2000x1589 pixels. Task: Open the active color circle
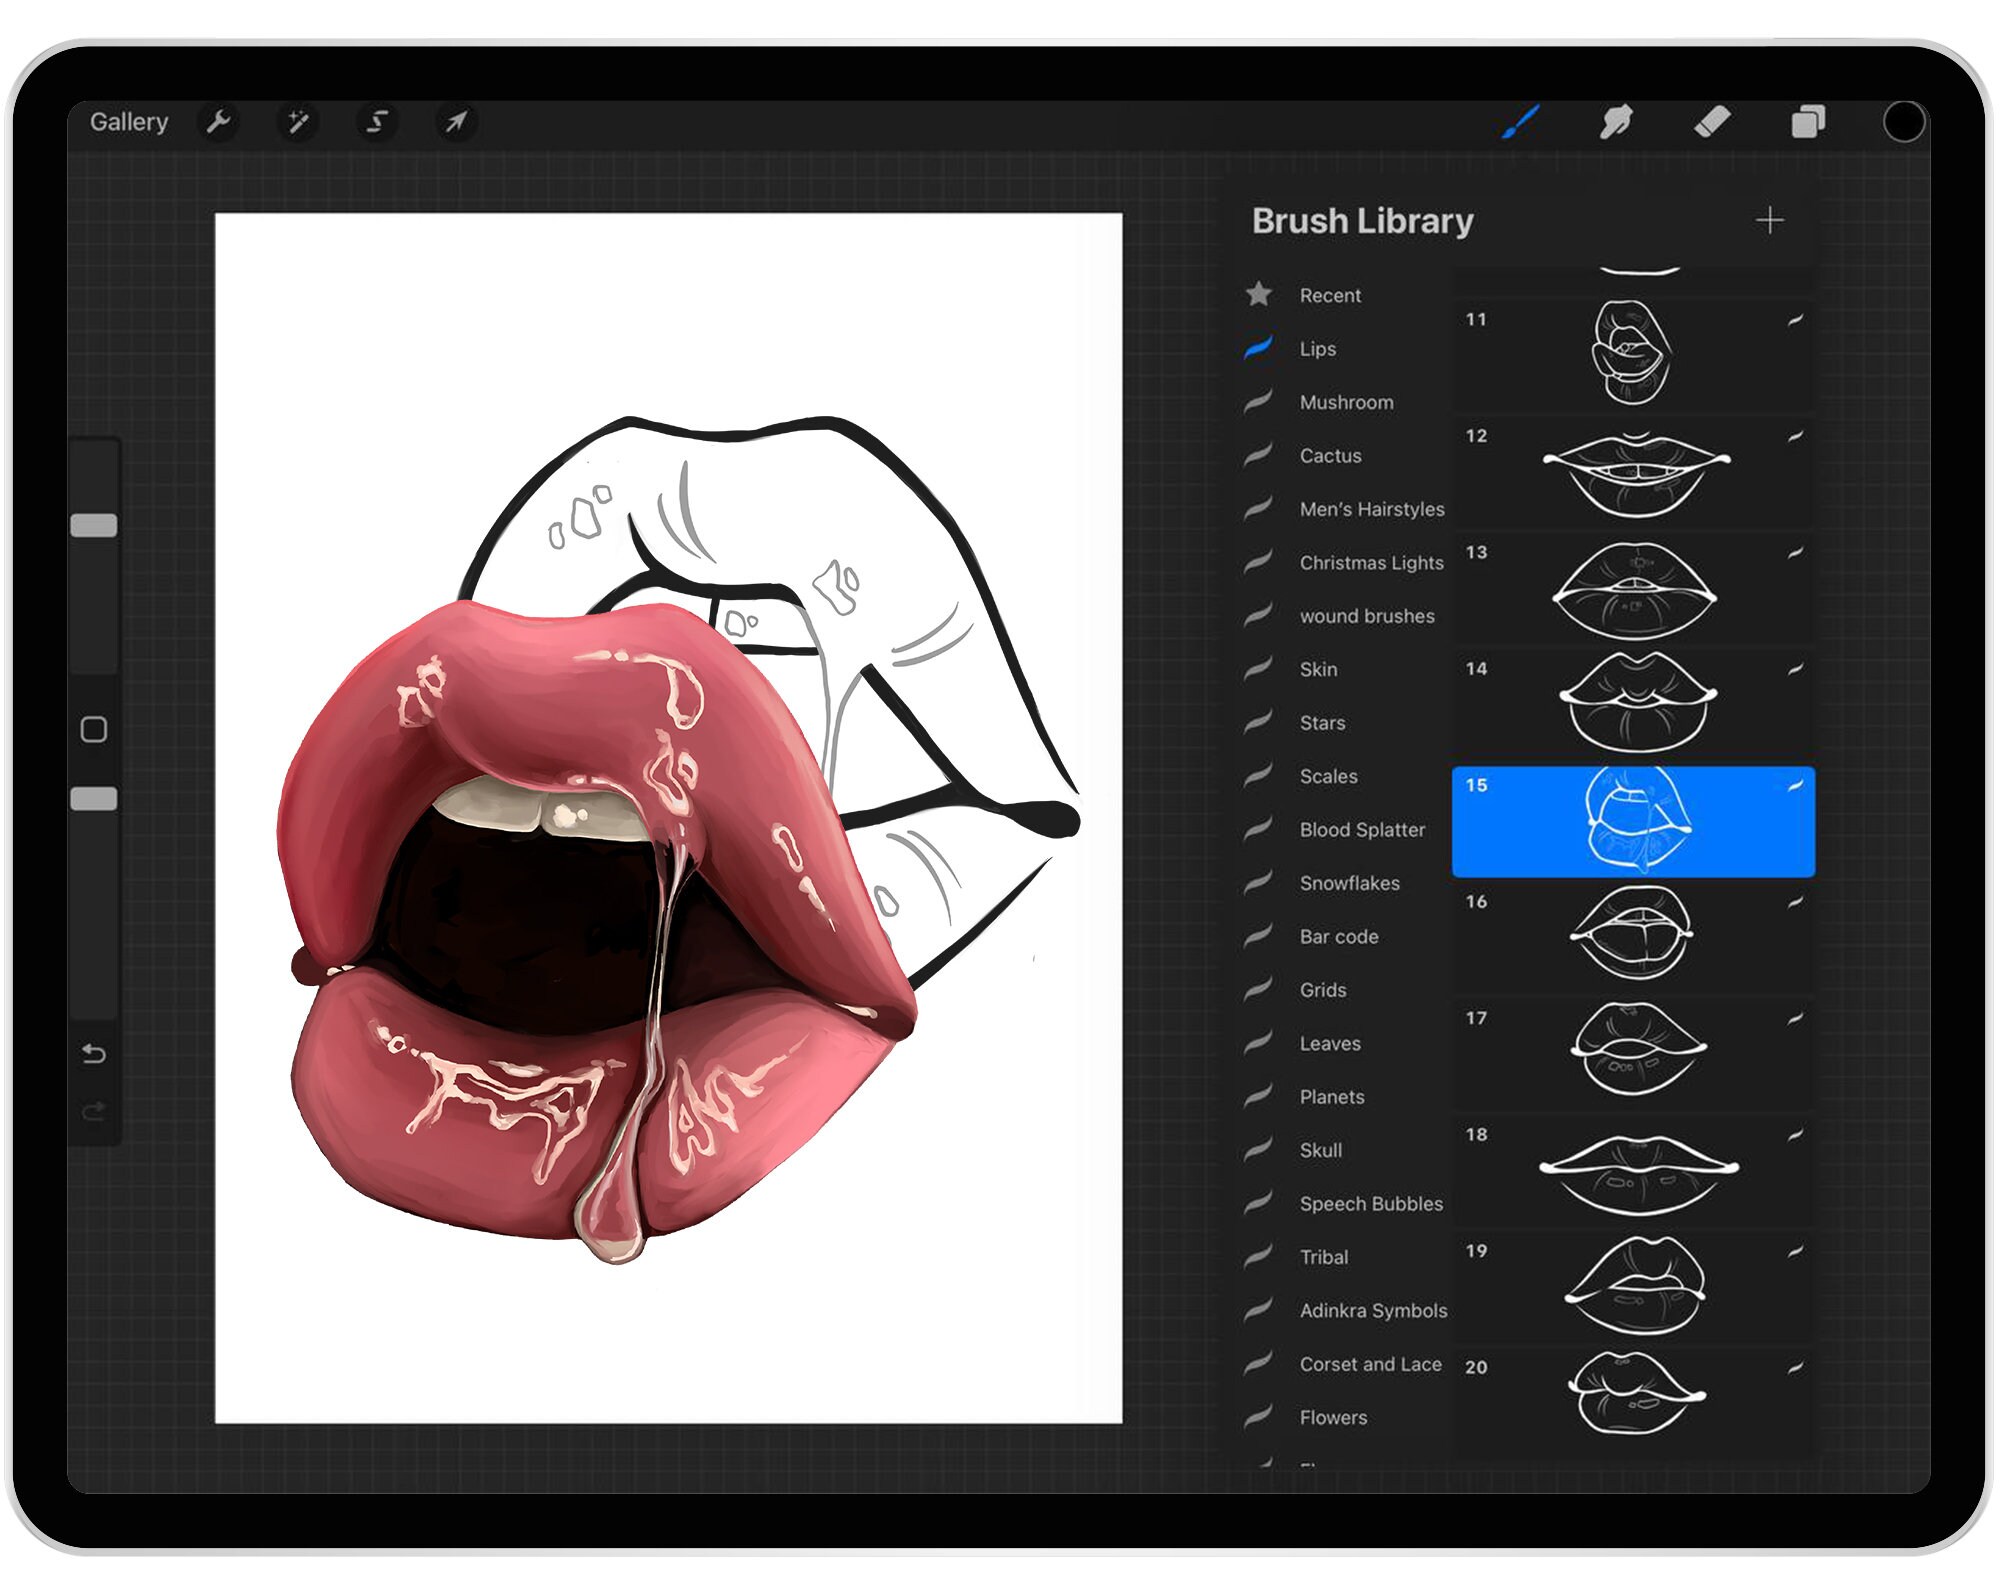pos(1903,122)
